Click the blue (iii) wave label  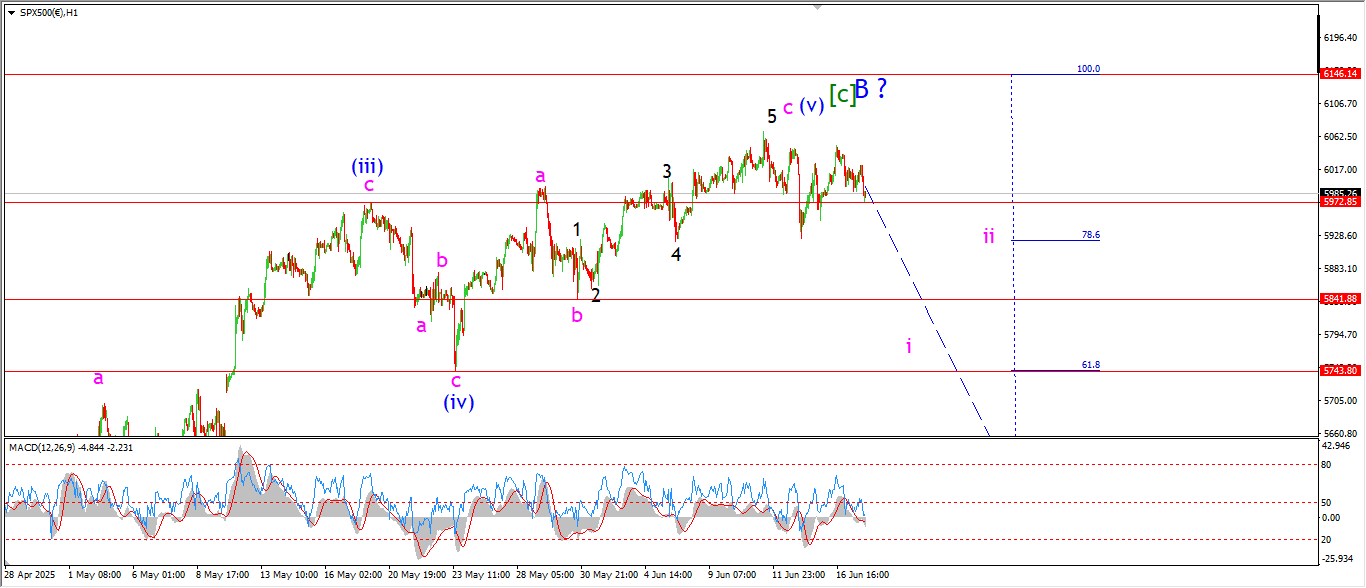click(367, 166)
